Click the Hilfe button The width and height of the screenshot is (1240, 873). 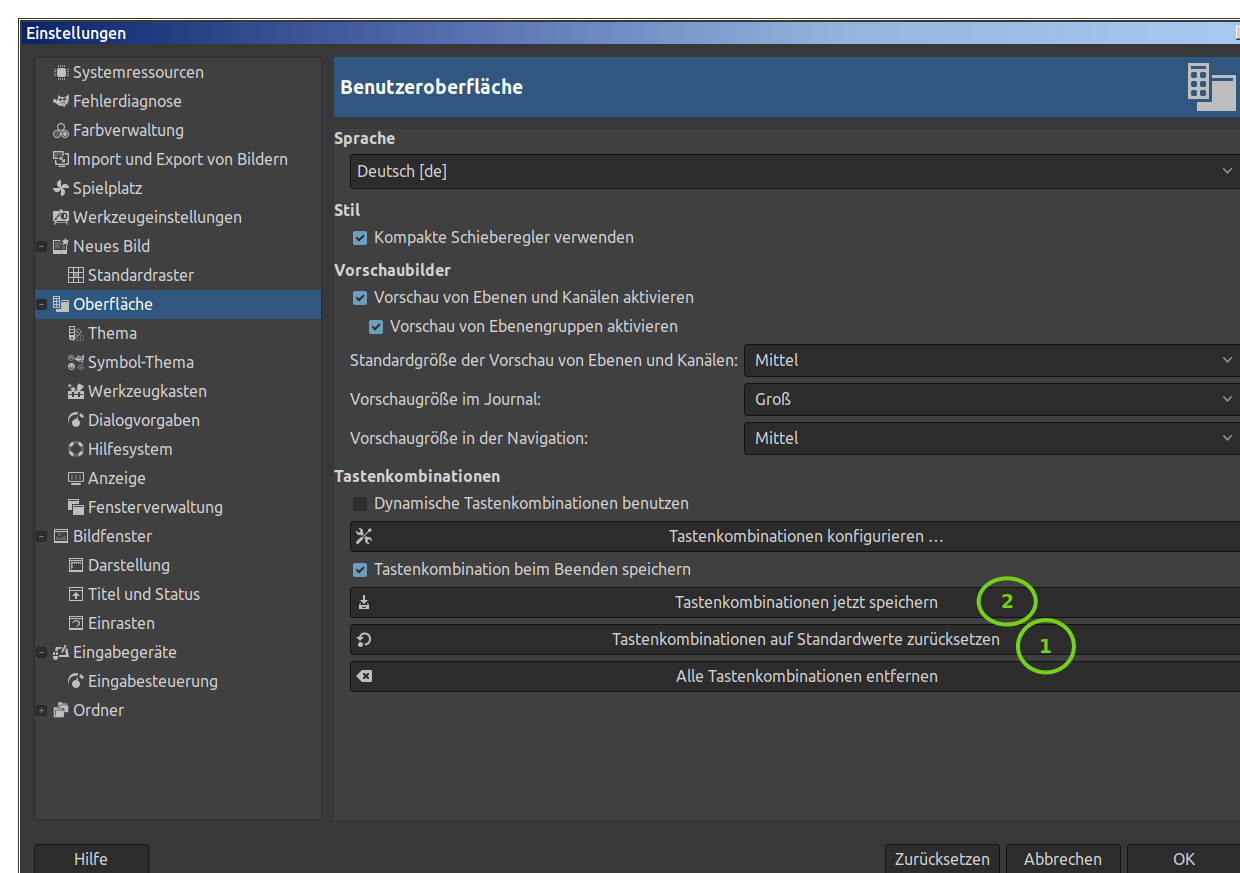91,859
